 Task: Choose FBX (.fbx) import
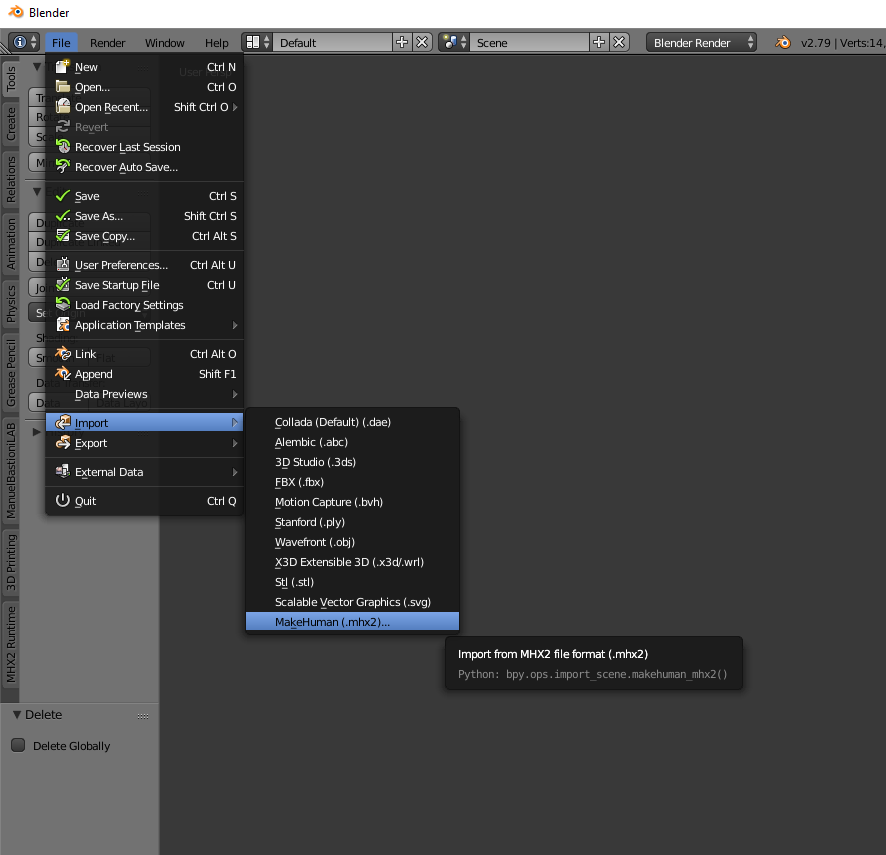point(352,482)
